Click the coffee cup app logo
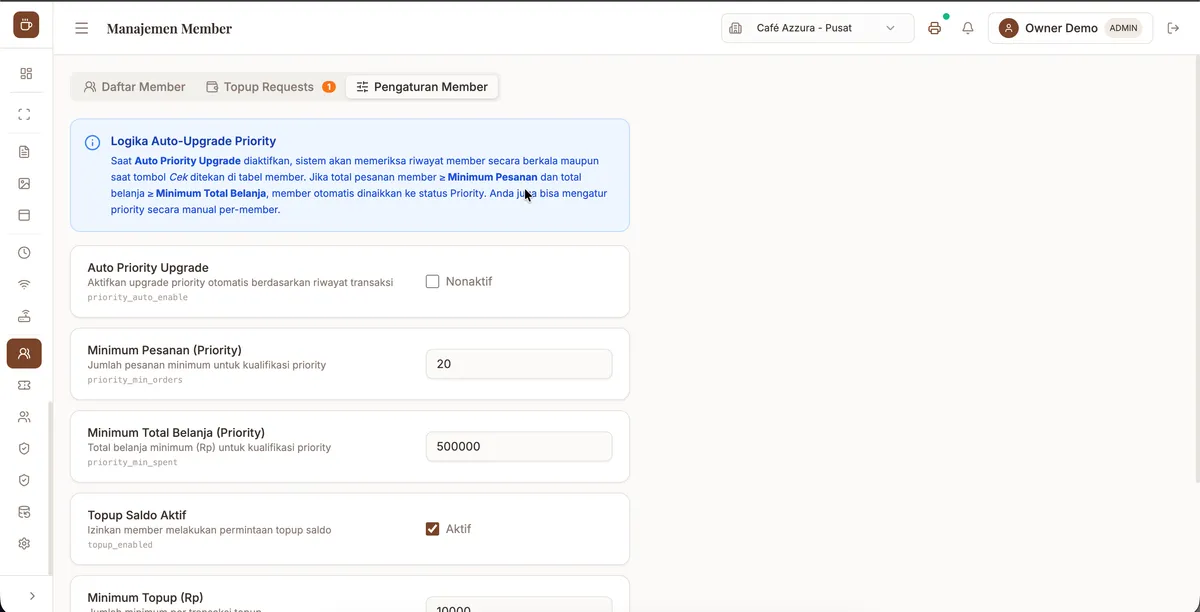 pyautogui.click(x=26, y=25)
